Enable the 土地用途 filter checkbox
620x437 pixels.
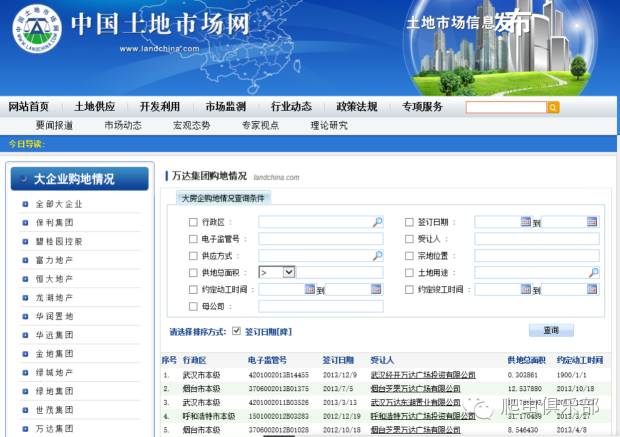(x=409, y=272)
